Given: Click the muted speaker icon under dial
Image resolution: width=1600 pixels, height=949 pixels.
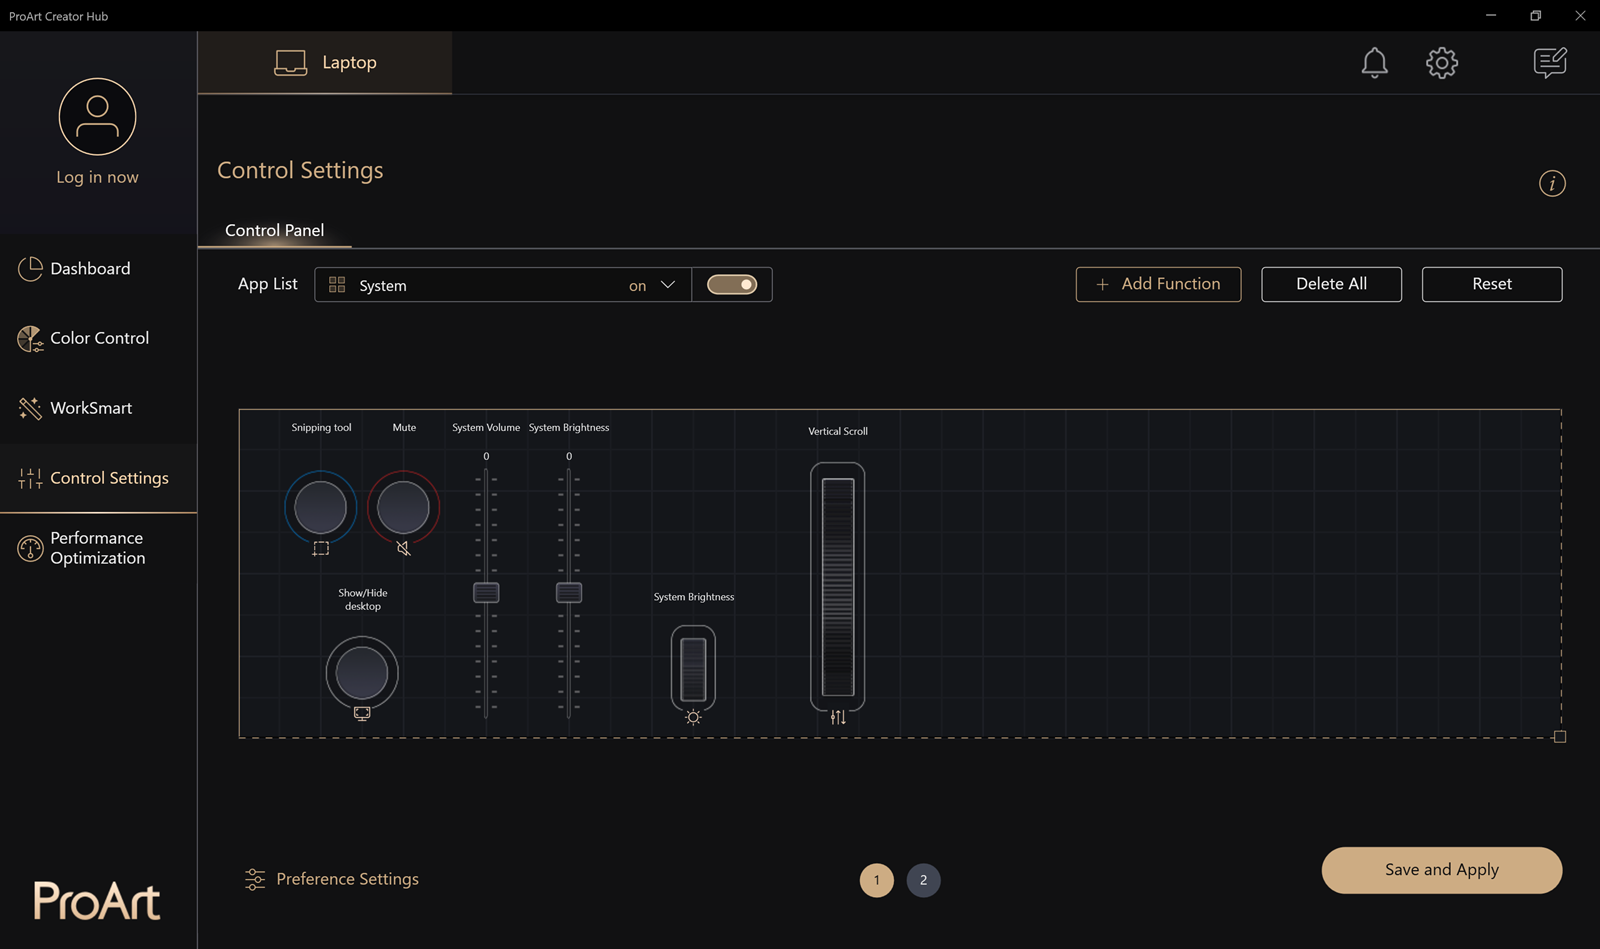Looking at the screenshot, I should [403, 548].
